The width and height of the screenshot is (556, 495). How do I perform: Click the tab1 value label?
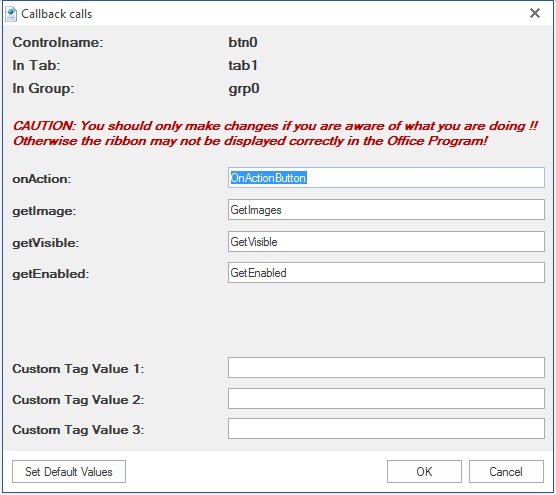tap(243, 66)
